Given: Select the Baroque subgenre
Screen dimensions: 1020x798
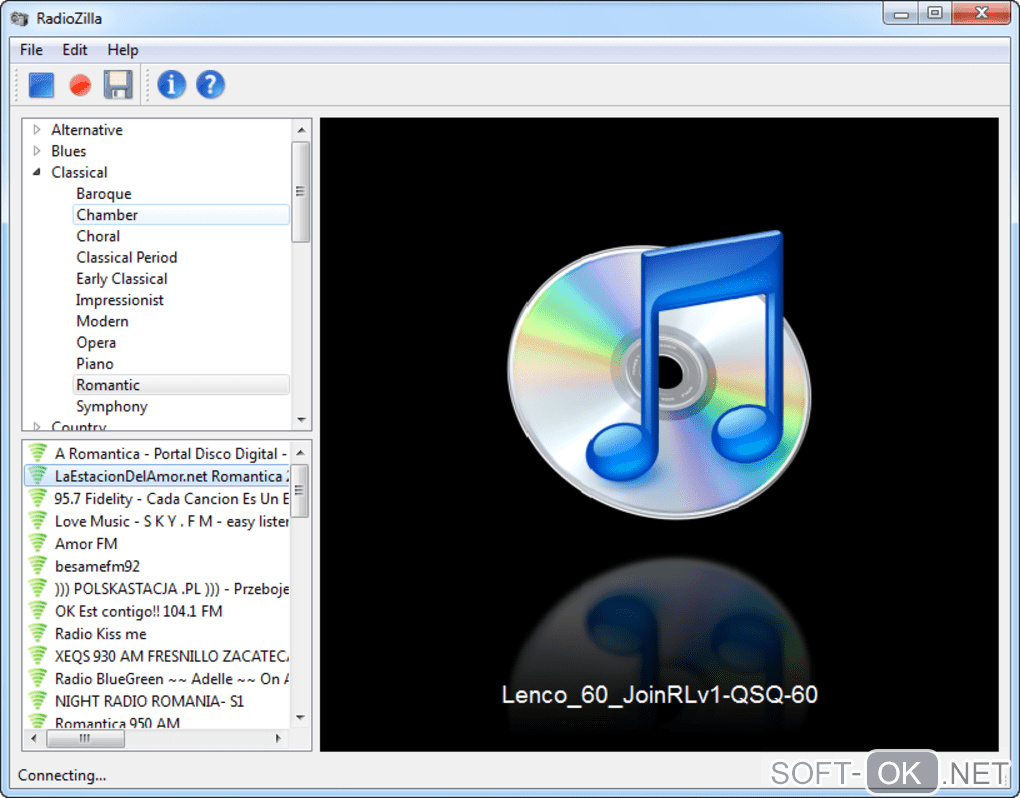Looking at the screenshot, I should pyautogui.click(x=104, y=194).
